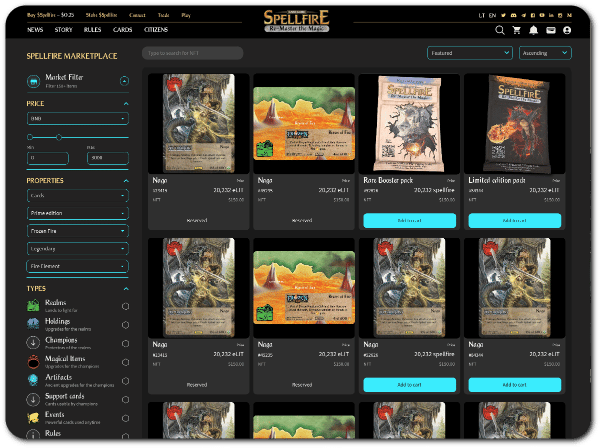
Task: Open the Frozen Fire properties dropdown
Action: tap(77, 230)
